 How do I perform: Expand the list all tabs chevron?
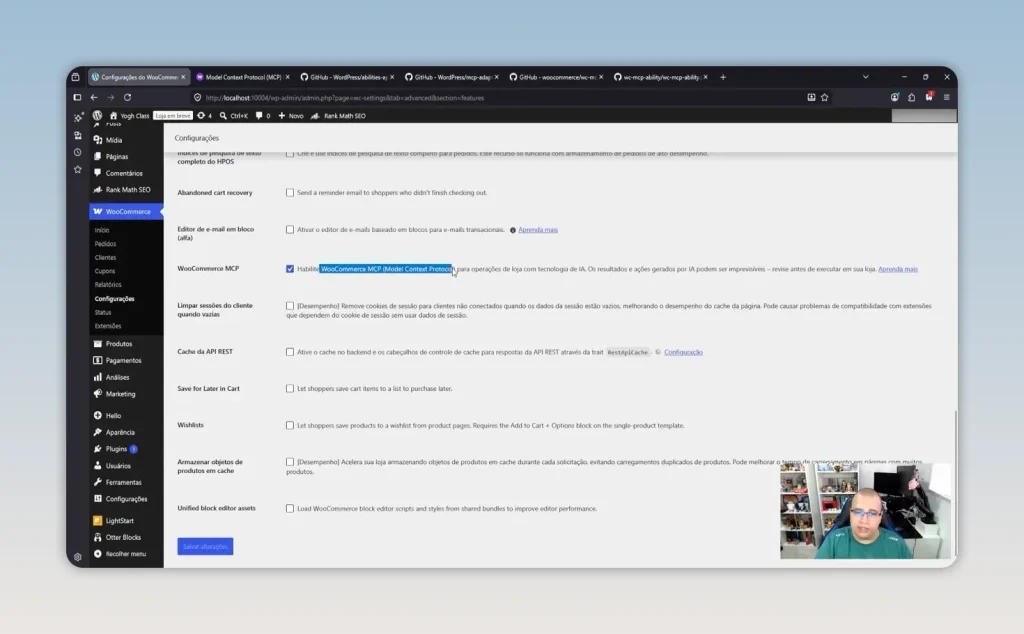[866, 77]
